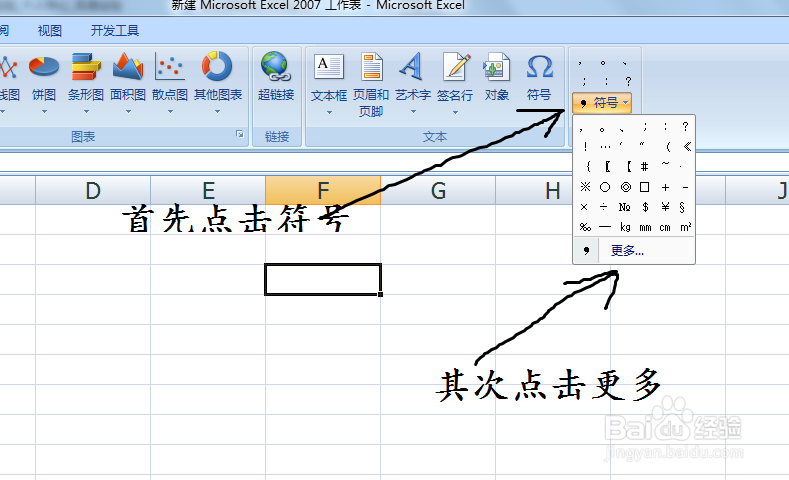The width and height of the screenshot is (789, 480).
Task: Insert an 对象 object
Action: pos(497,76)
